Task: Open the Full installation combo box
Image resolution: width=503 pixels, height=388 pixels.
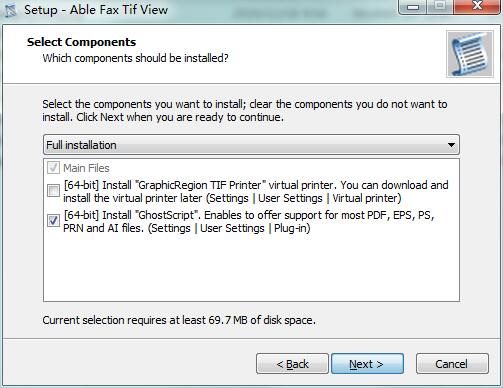Action: click(x=251, y=145)
